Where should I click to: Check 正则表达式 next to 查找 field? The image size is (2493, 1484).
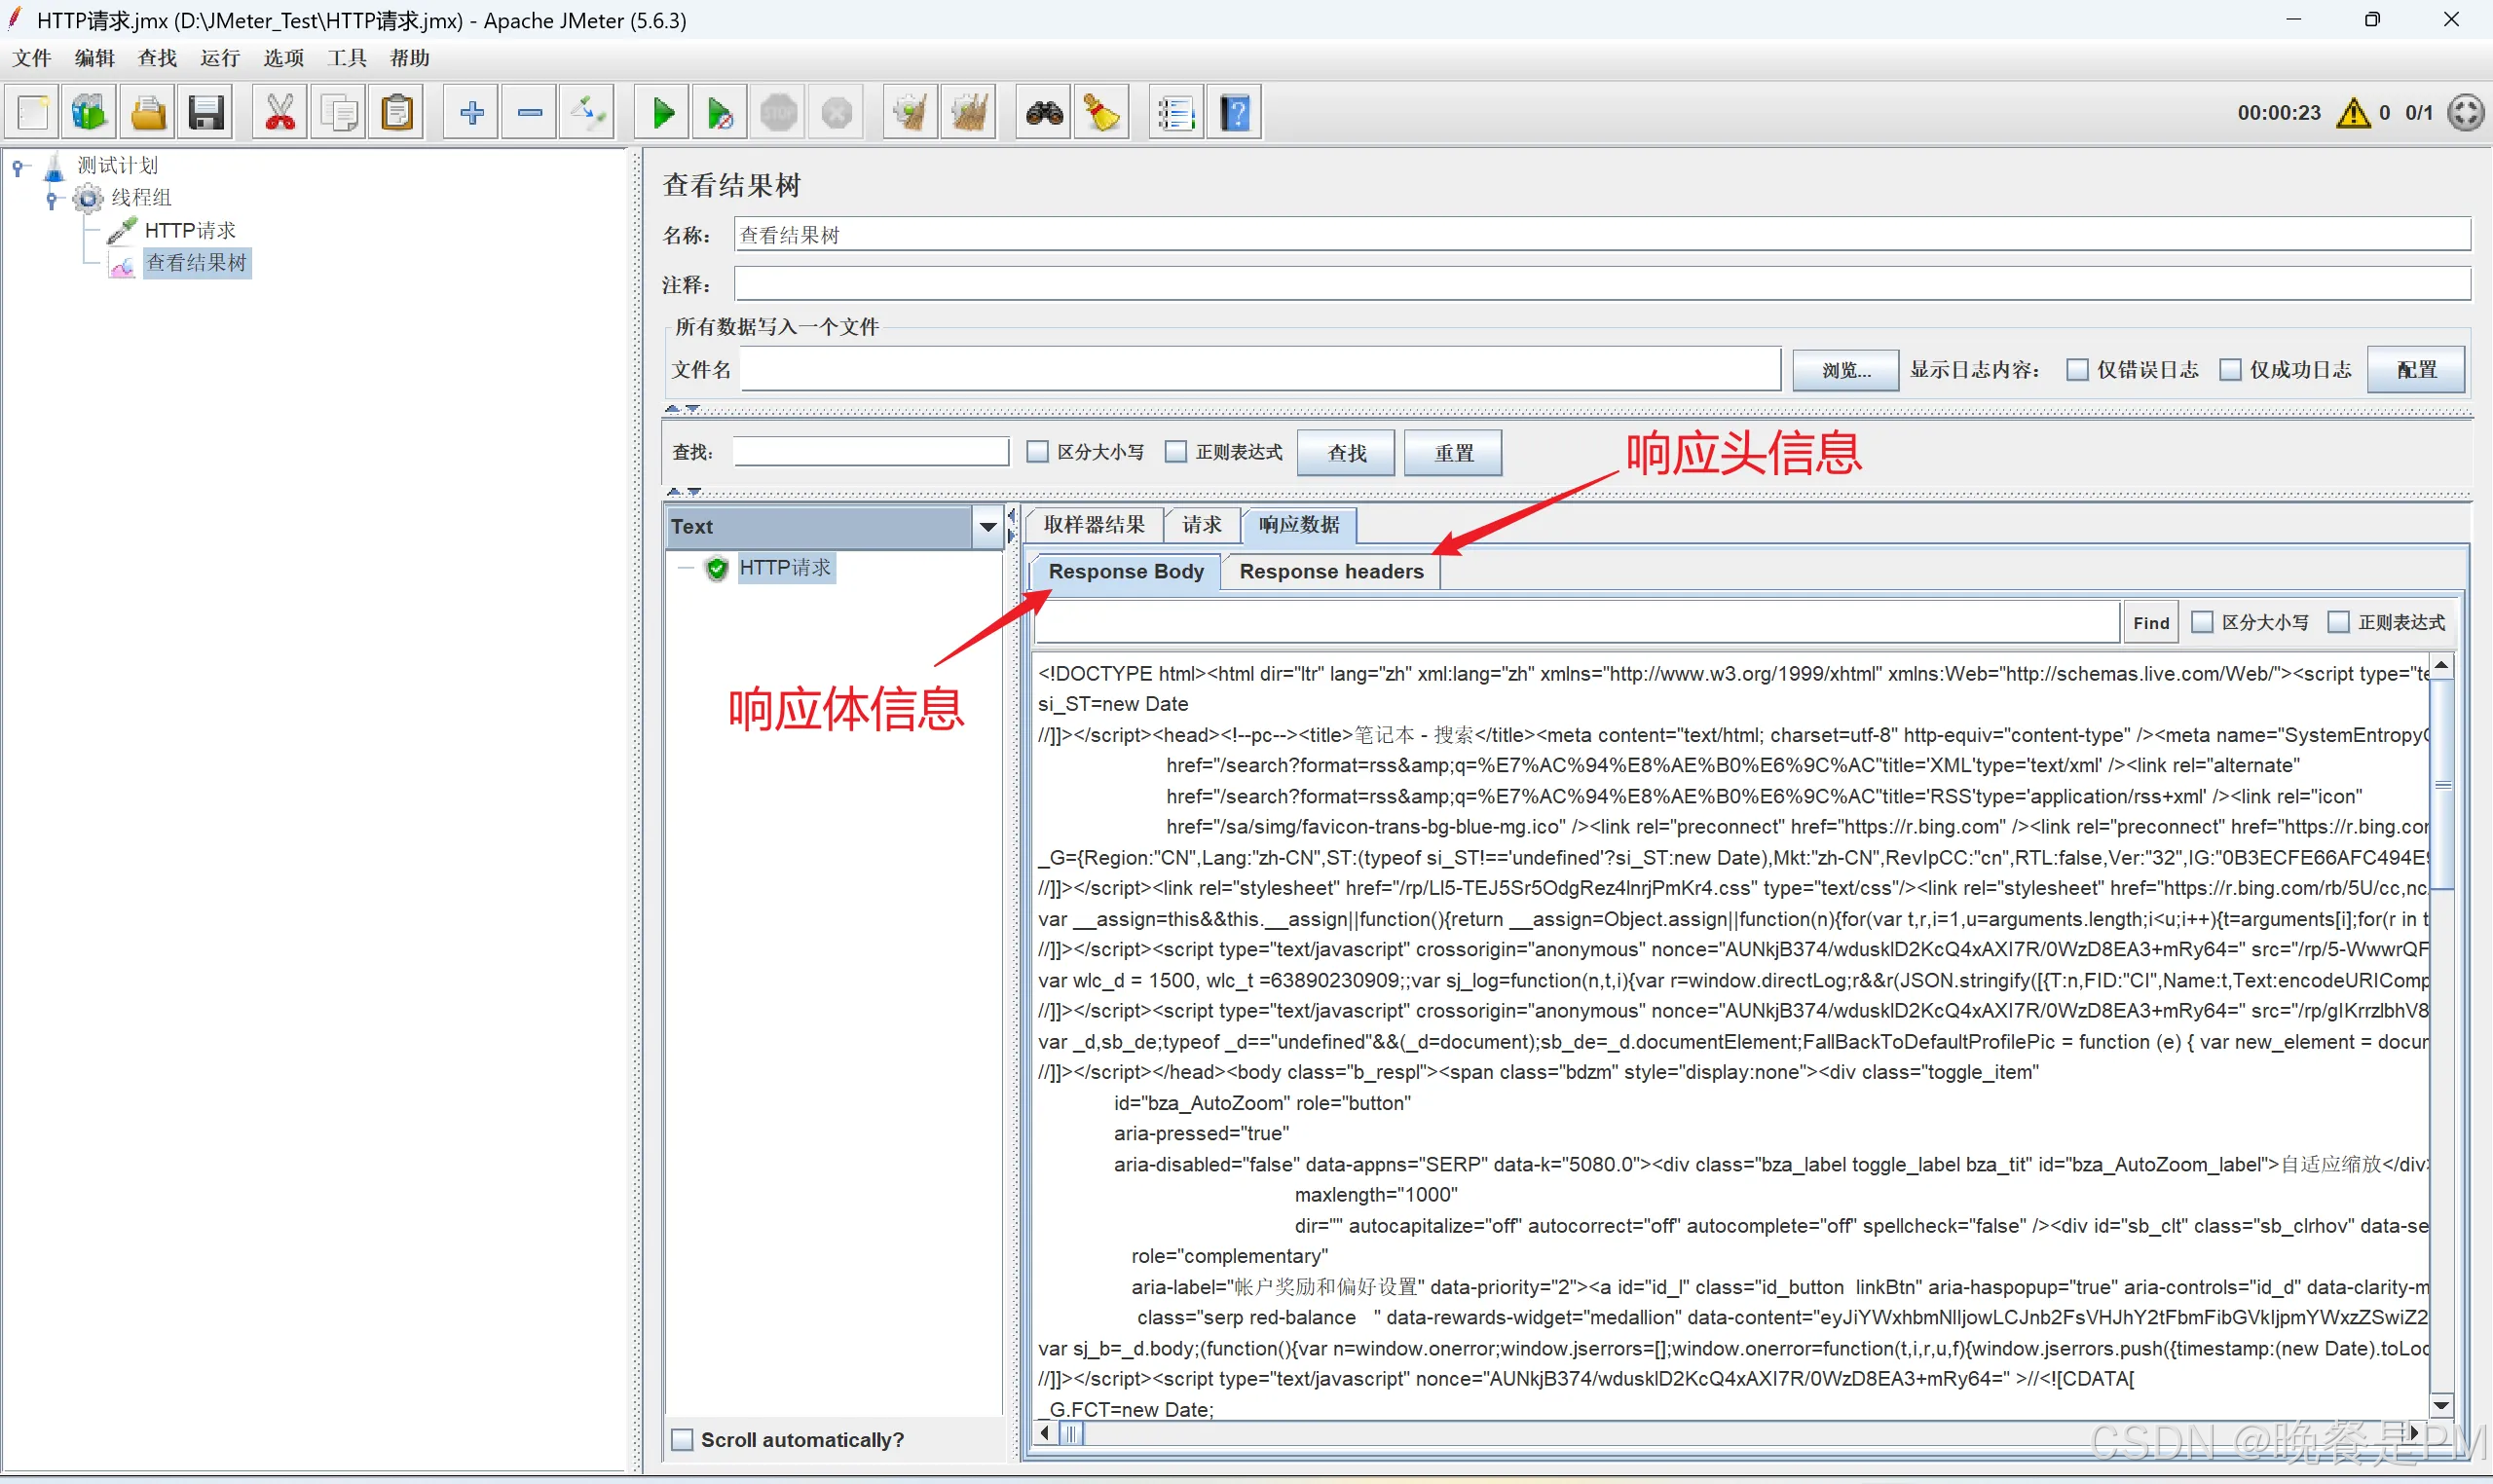click(1176, 452)
